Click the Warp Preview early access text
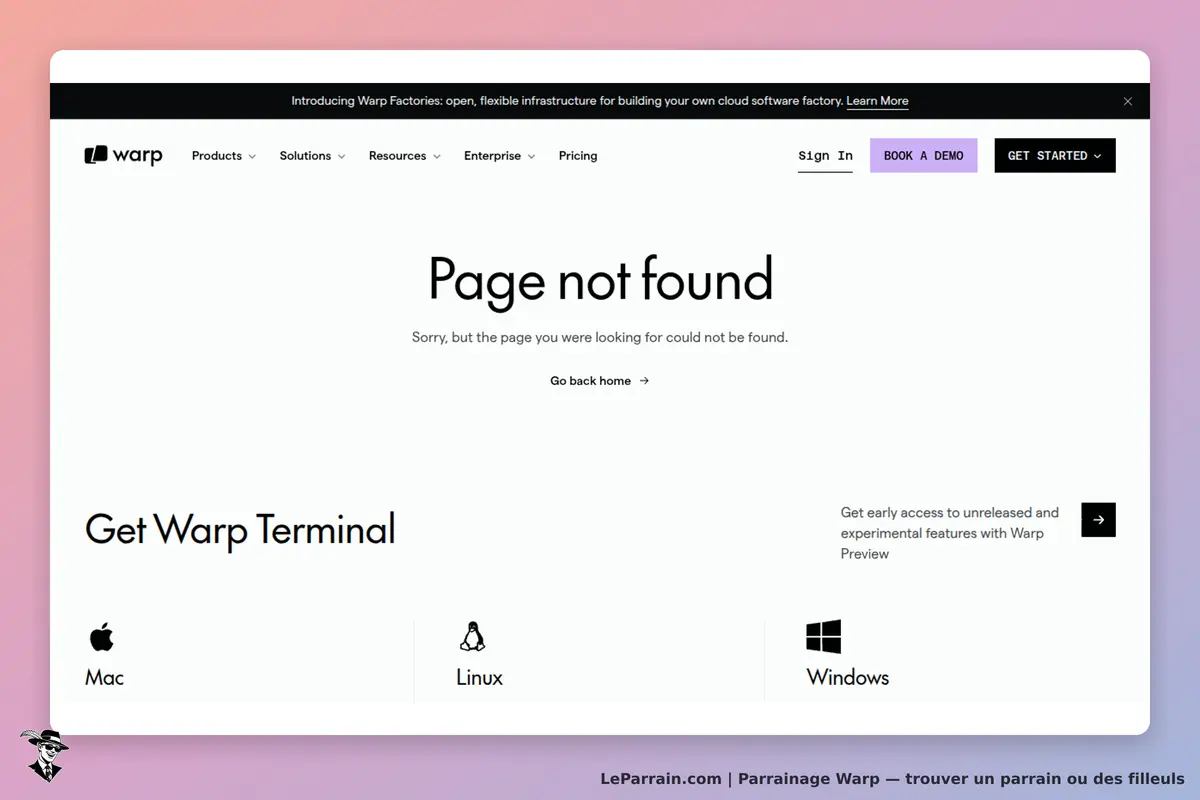Viewport: 1200px width, 800px height. [950, 533]
